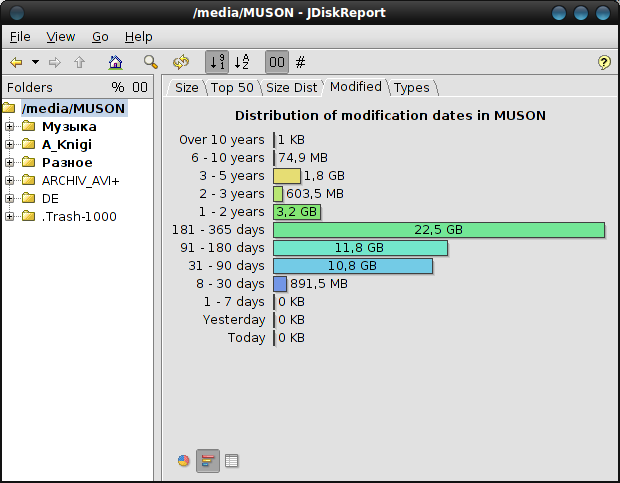Go up one folder level
The image size is (620, 483).
(x=79, y=62)
